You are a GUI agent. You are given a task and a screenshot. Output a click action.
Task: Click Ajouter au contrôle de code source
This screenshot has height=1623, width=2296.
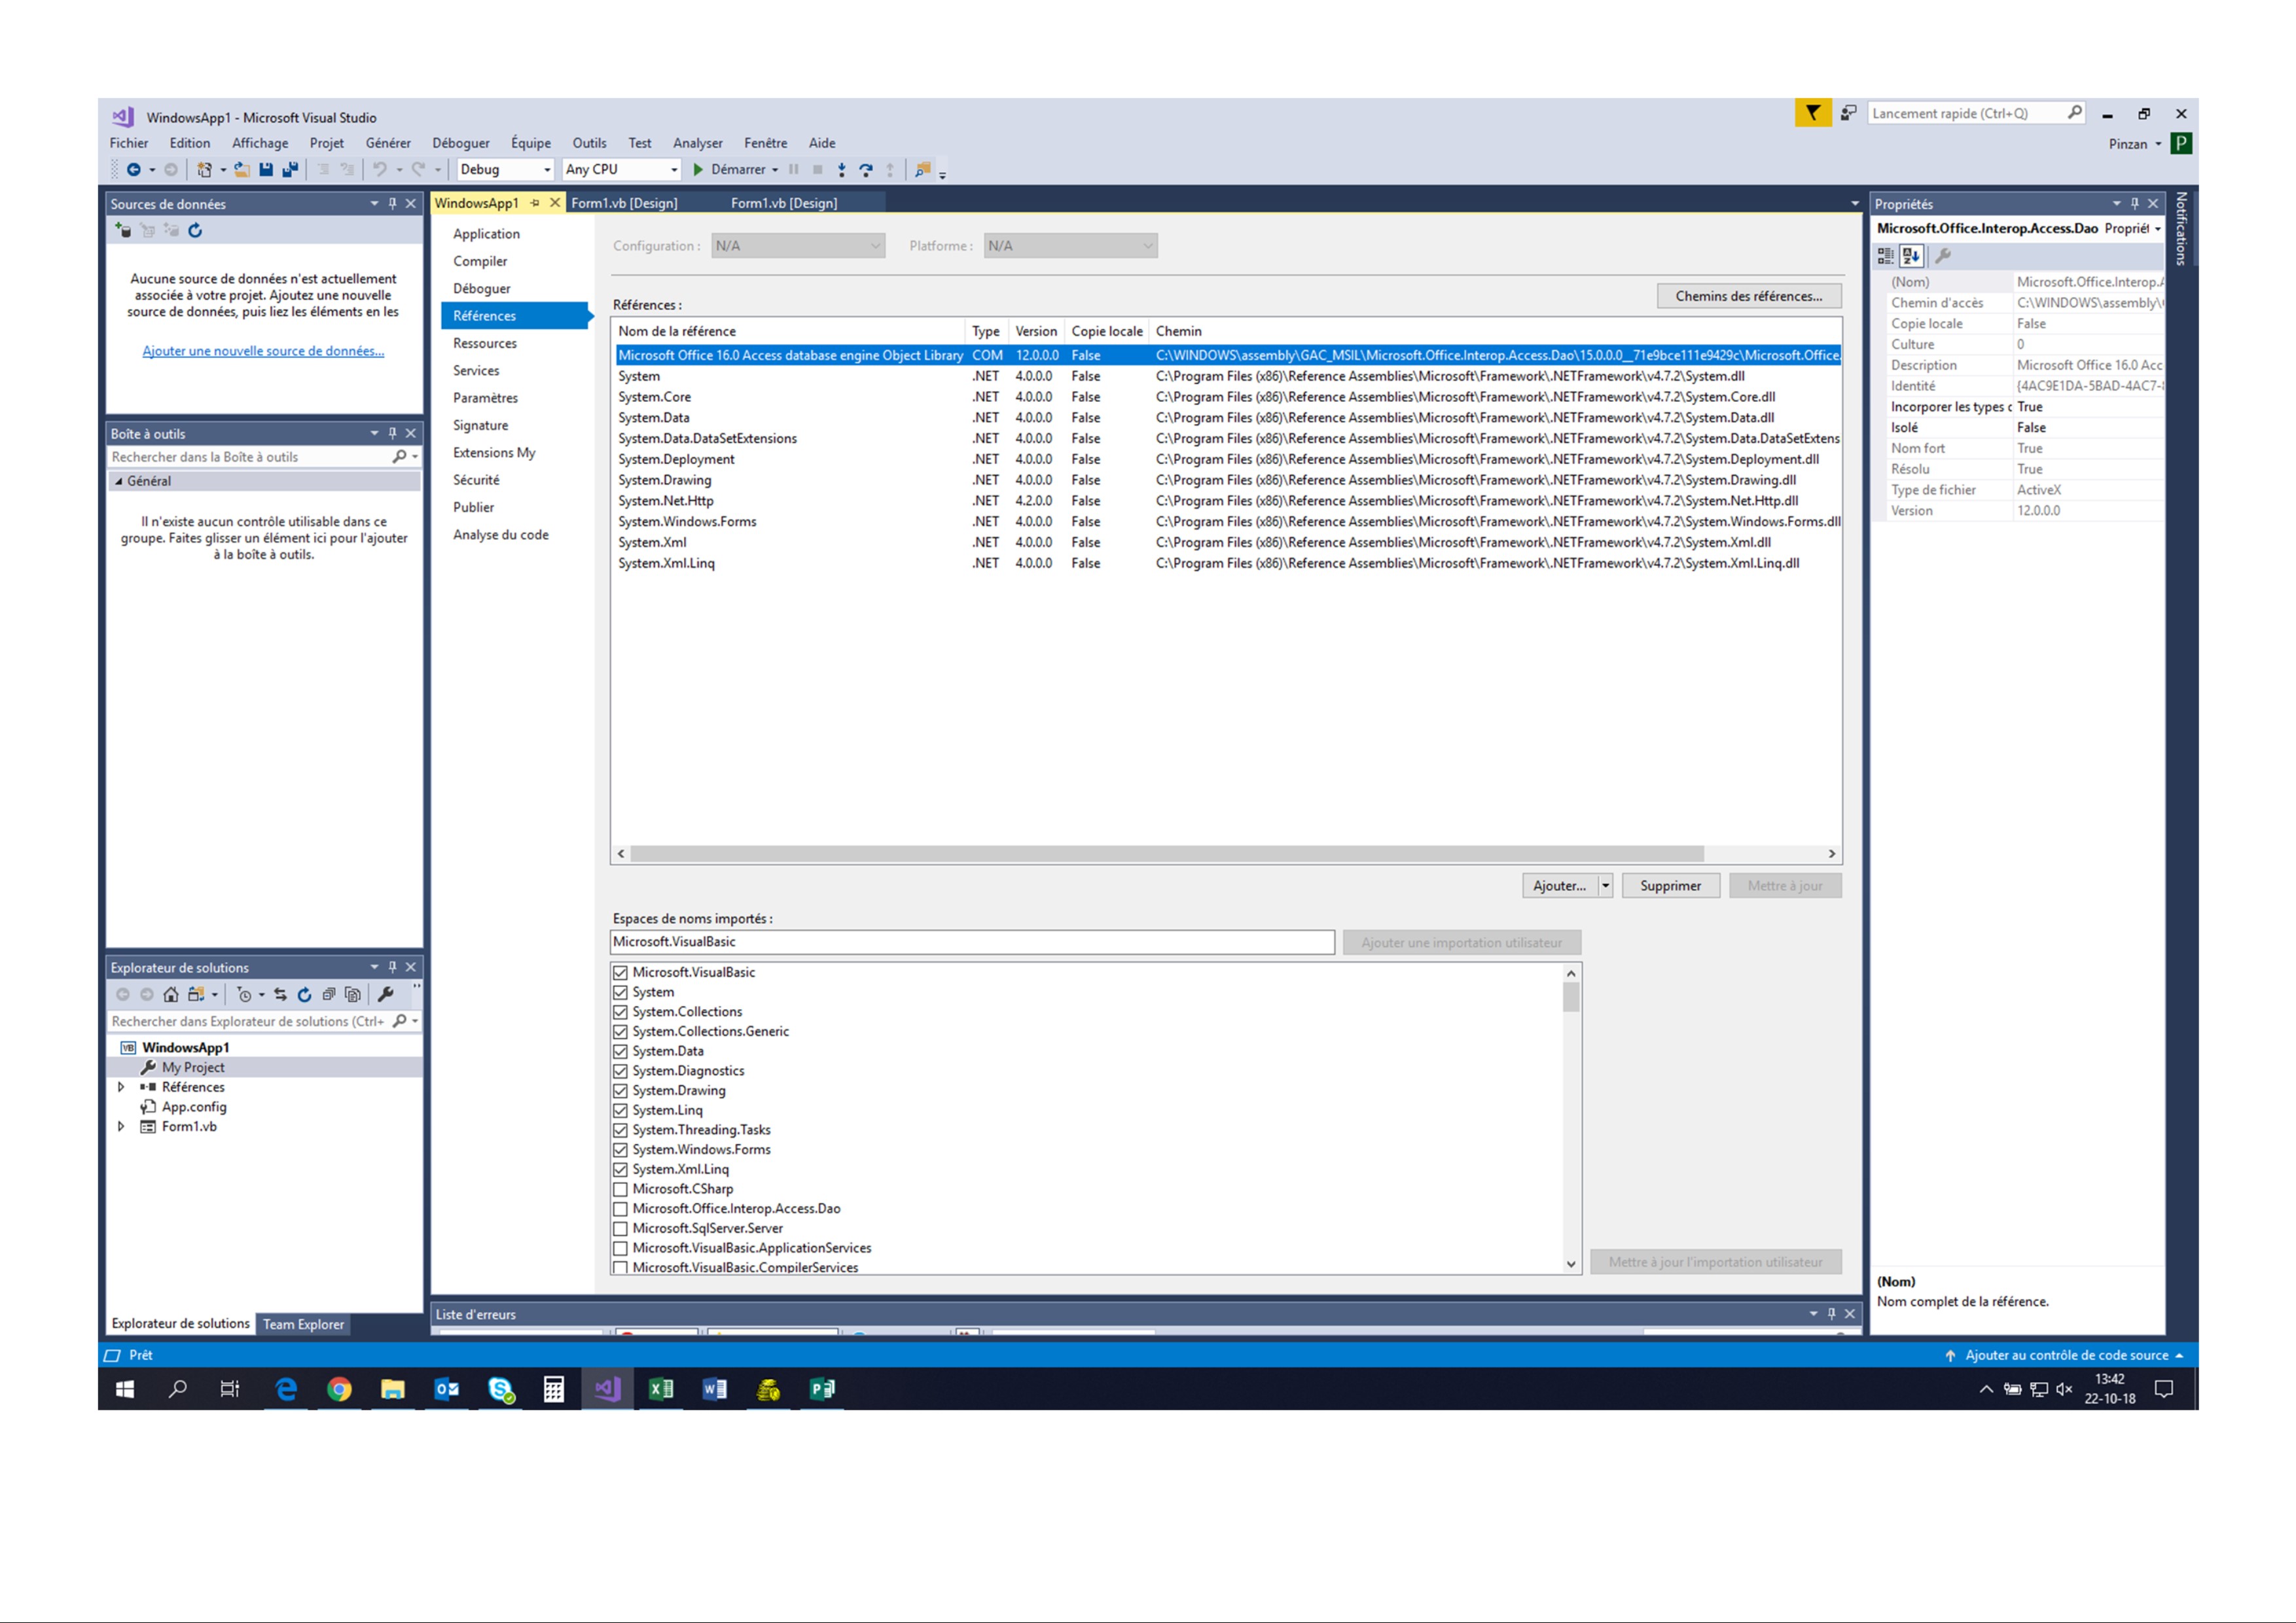[x=2066, y=1355]
